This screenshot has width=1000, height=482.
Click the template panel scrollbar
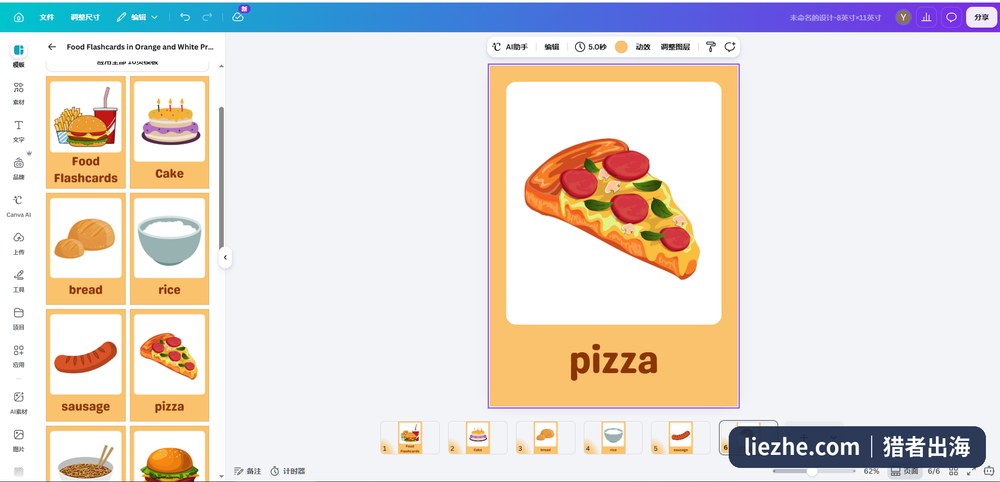[221, 177]
